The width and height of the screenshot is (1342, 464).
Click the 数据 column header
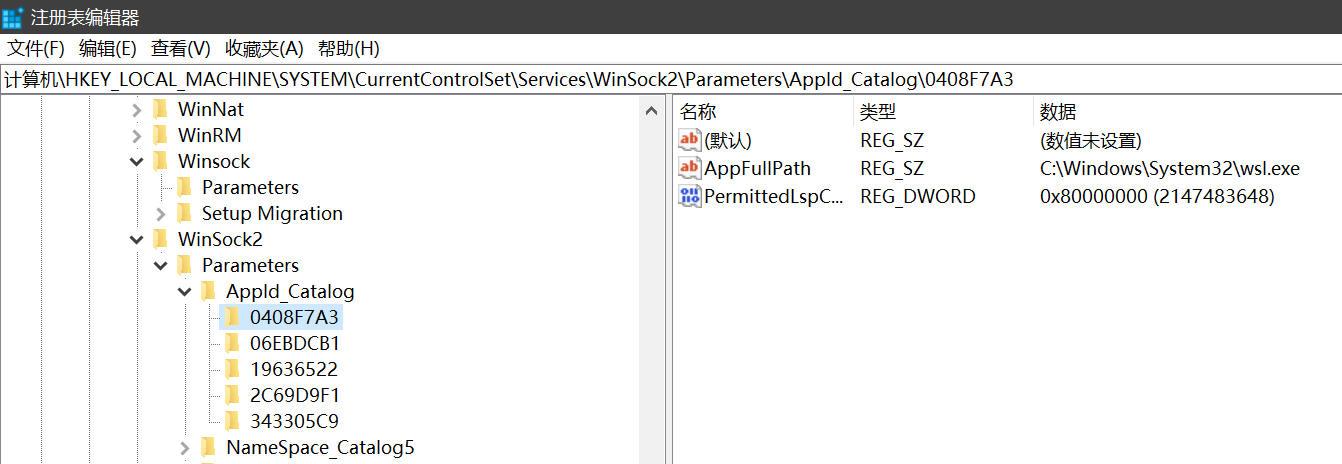(x=1058, y=111)
